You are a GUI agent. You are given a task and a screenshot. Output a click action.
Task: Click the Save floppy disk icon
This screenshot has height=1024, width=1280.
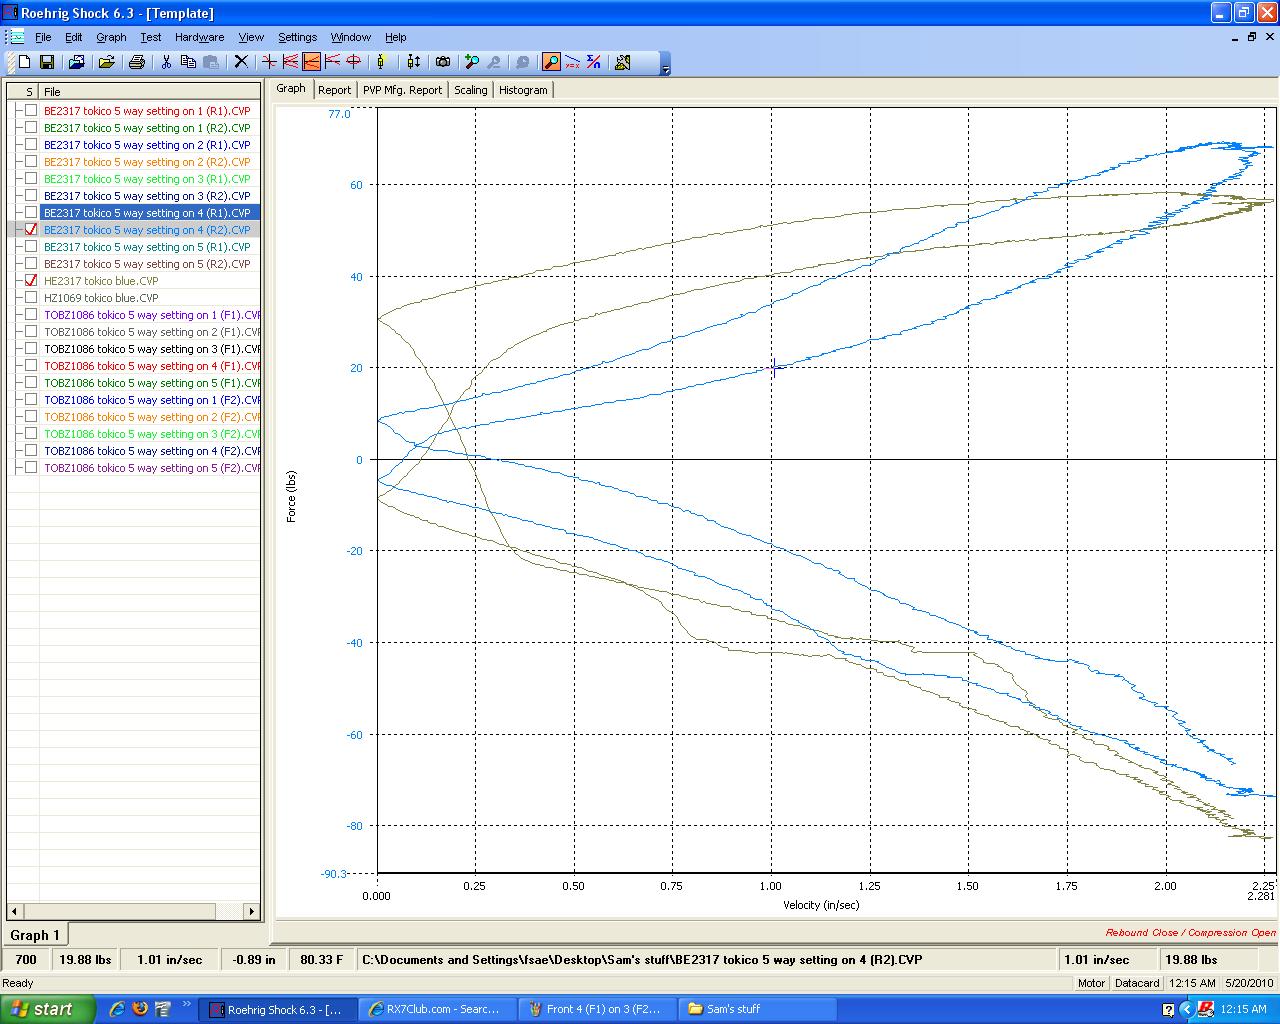pos(46,62)
